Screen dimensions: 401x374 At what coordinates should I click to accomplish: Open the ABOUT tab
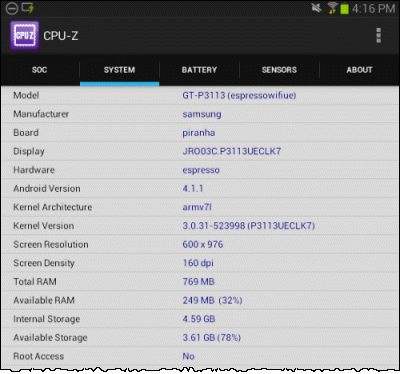359,70
